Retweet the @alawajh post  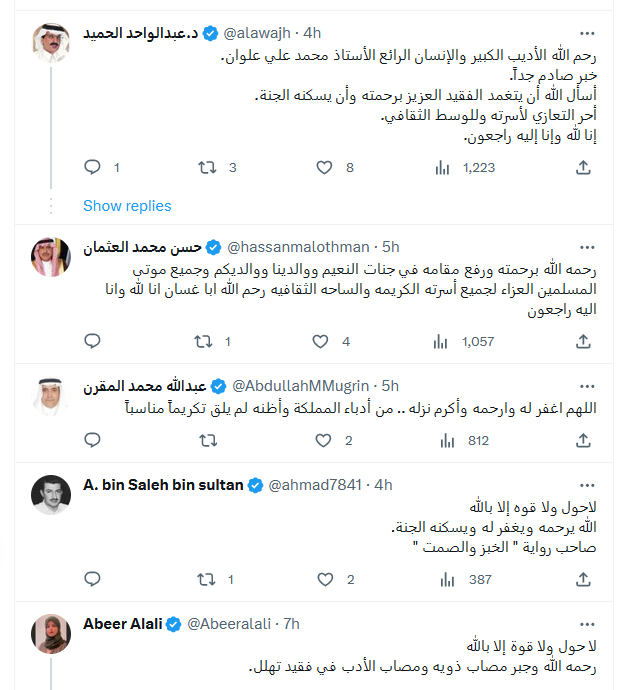[x=207, y=168]
